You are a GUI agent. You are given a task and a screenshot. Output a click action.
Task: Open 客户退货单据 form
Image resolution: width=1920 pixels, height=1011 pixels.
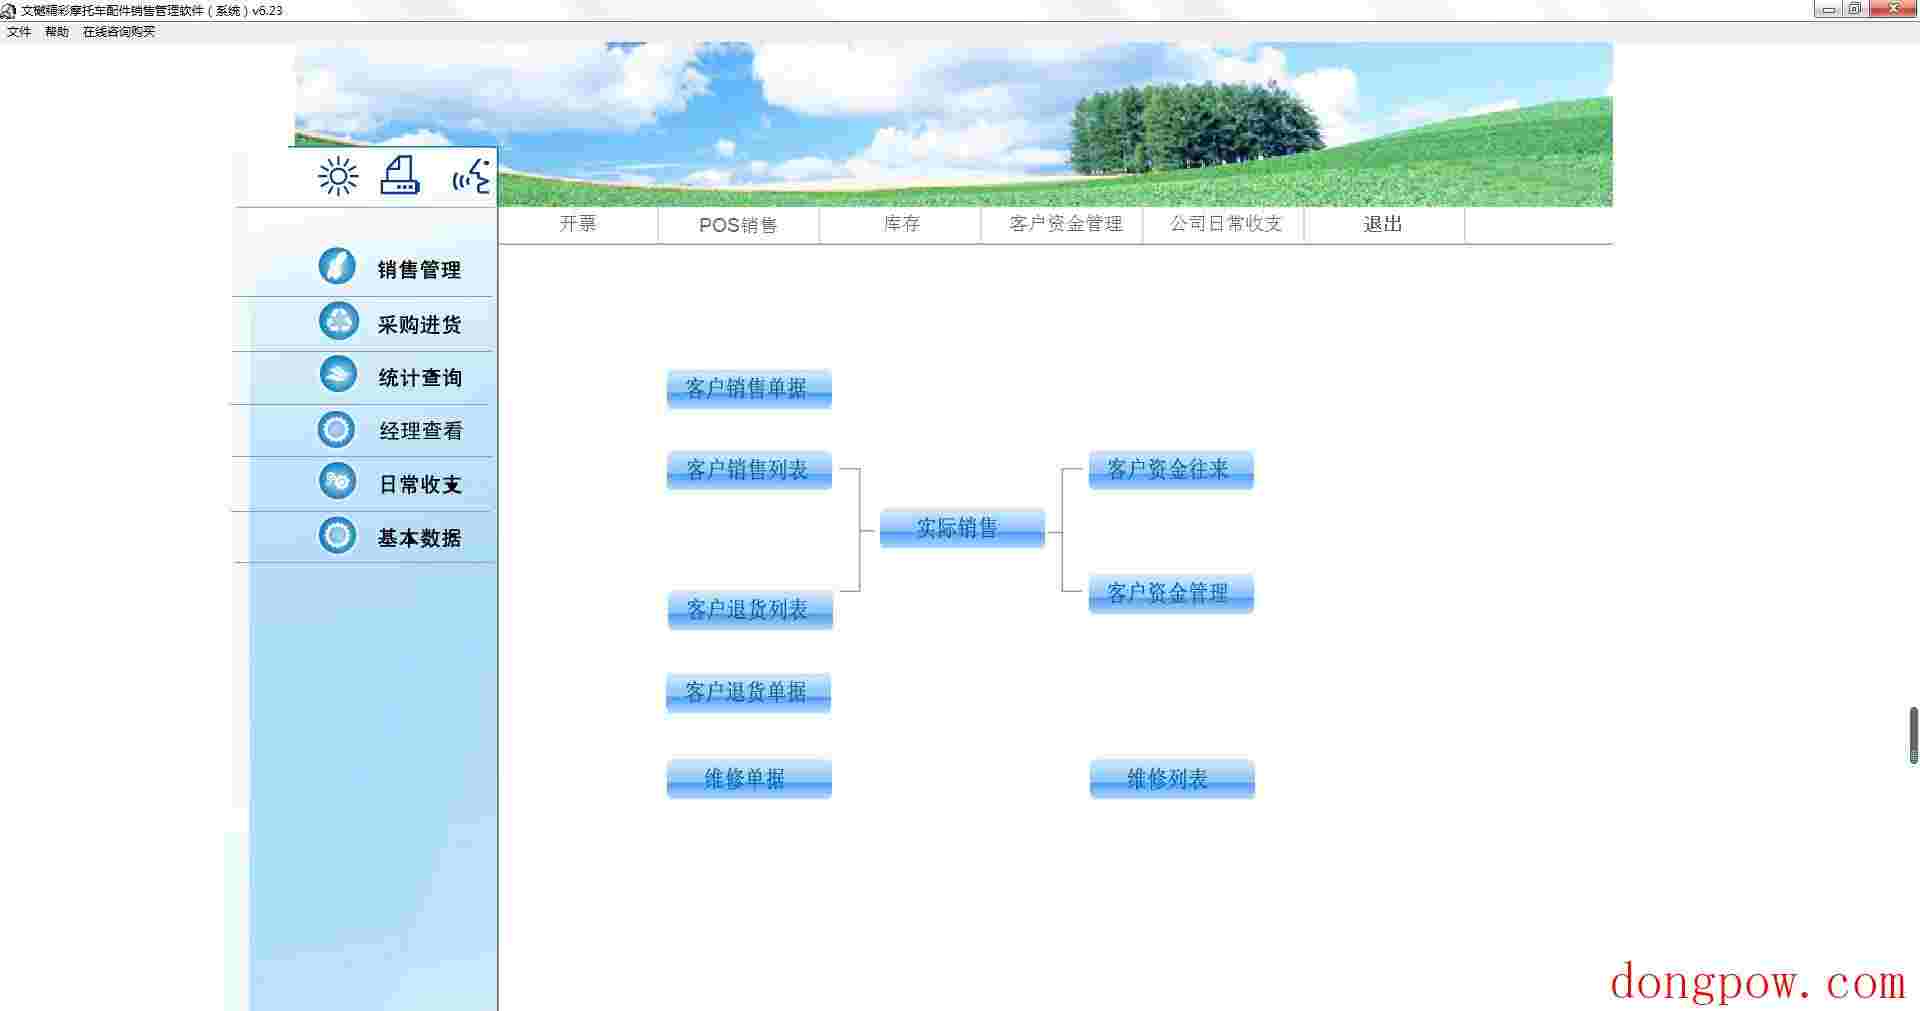(748, 692)
